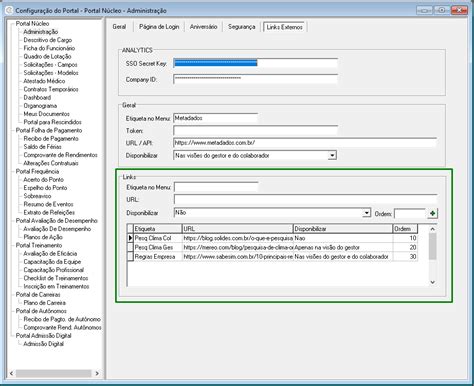Select Planos de Ação tree item
Viewport: 474px width, 386px height.
pos(43,237)
